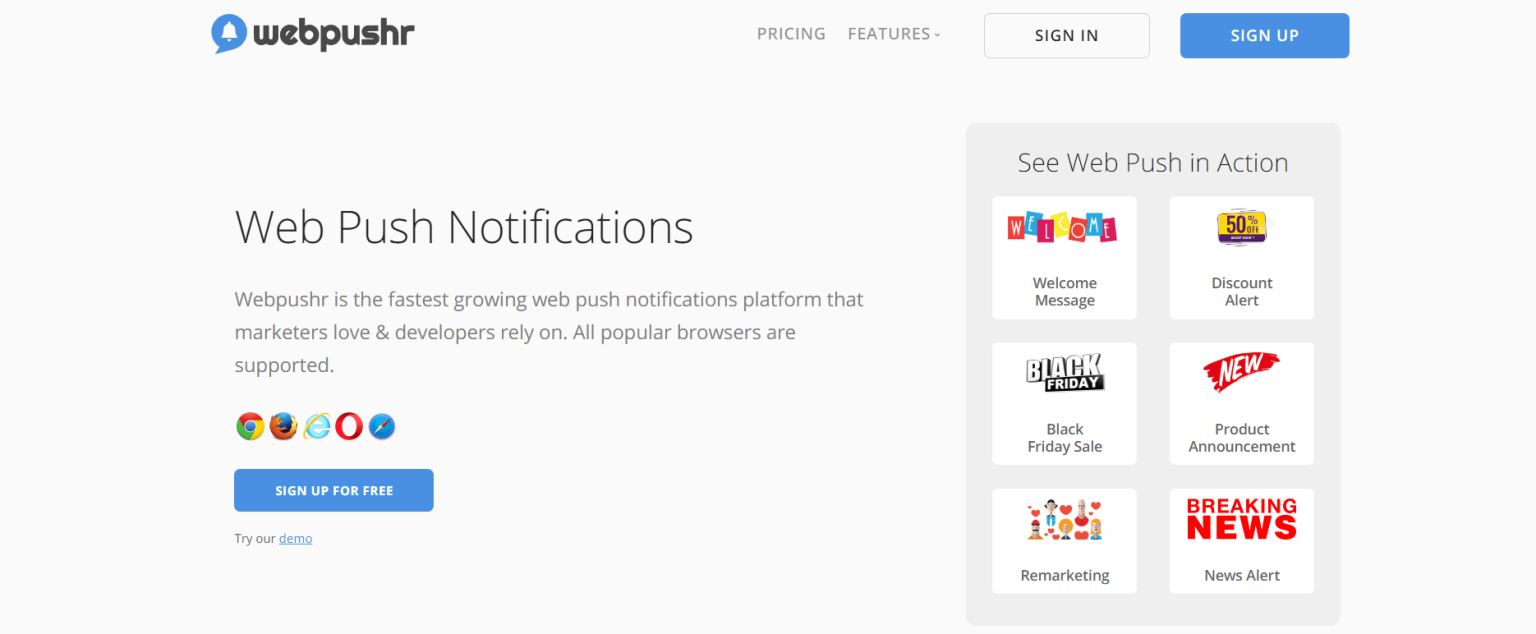This screenshot has width=1536, height=634.
Task: Click the 50% off Discount Alert icon
Action: point(1241,227)
